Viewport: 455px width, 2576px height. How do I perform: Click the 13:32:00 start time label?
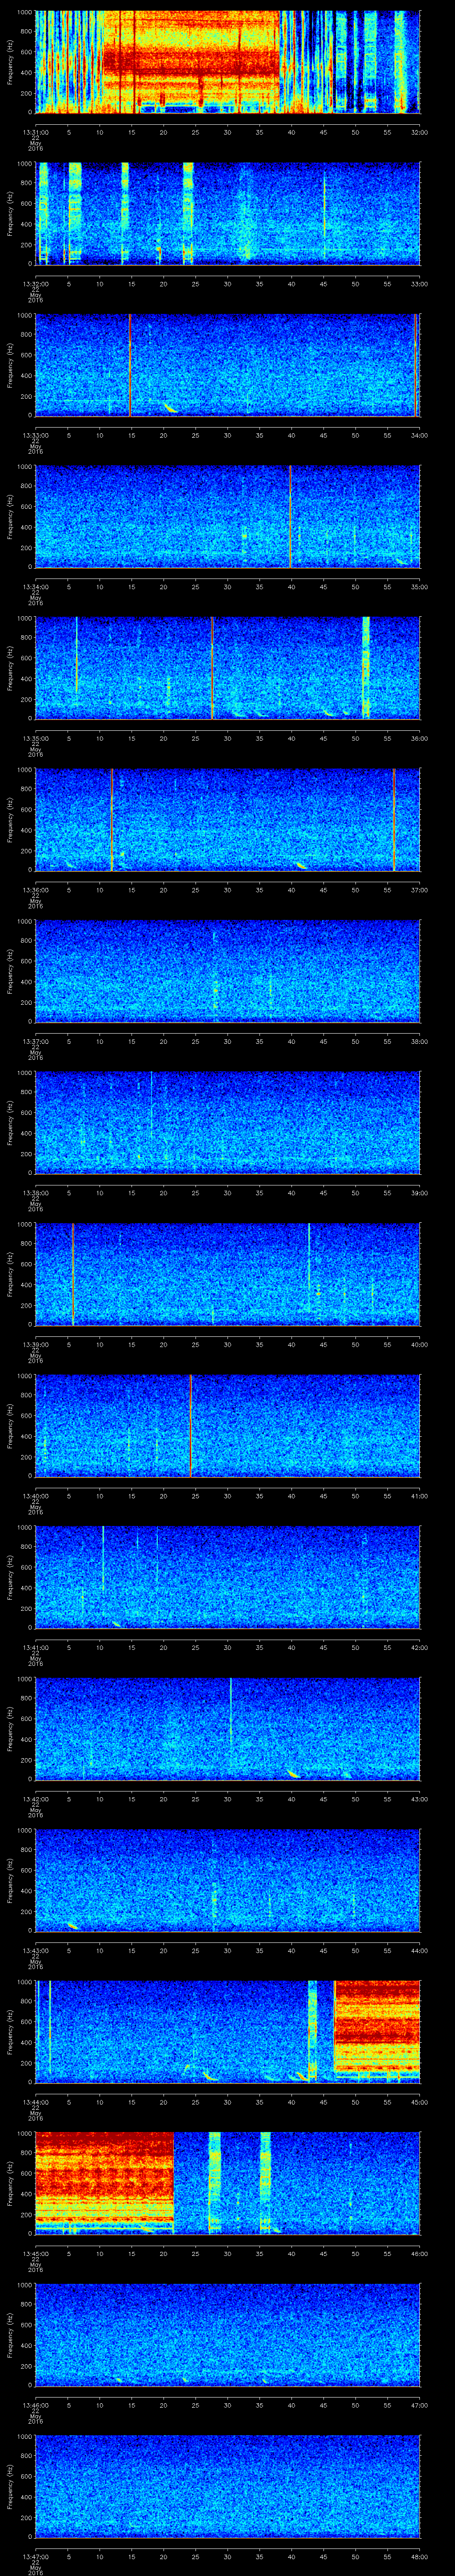pos(35,284)
